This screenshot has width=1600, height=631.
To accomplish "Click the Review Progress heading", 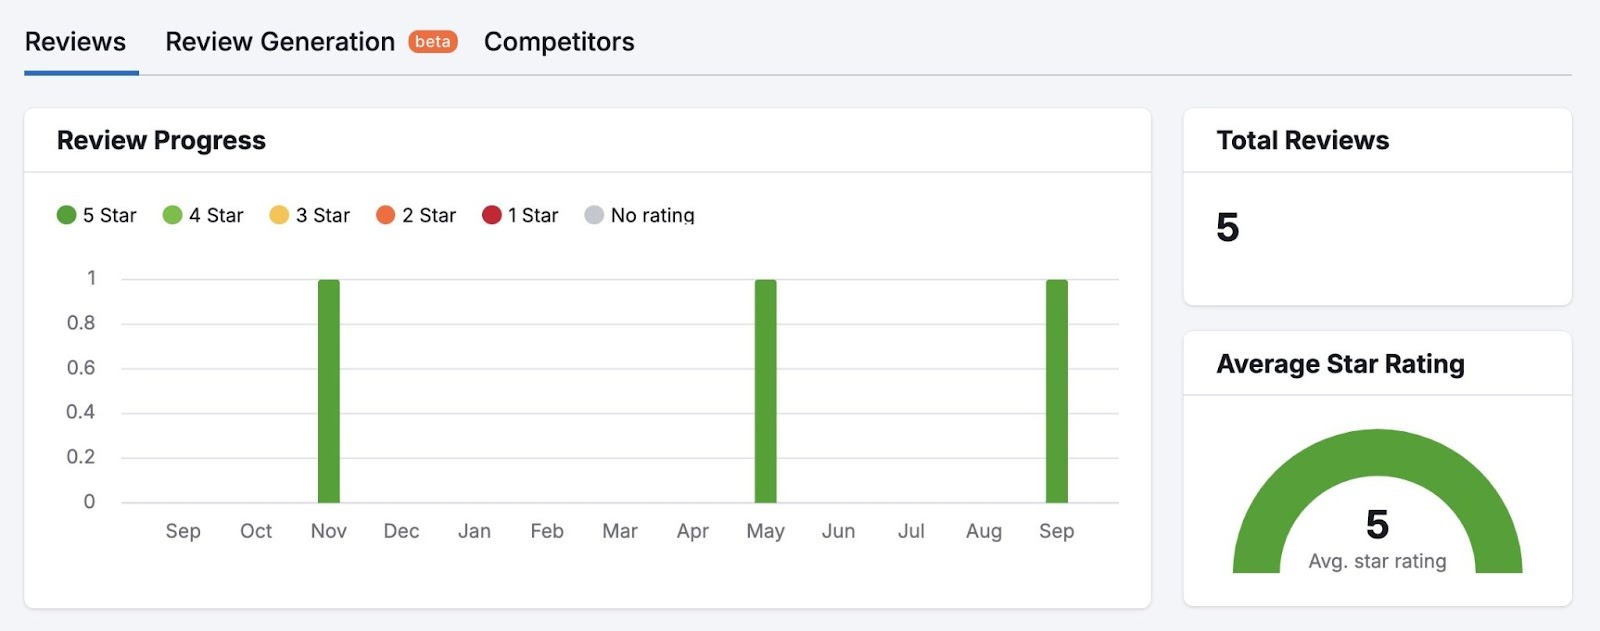I will (x=162, y=140).
